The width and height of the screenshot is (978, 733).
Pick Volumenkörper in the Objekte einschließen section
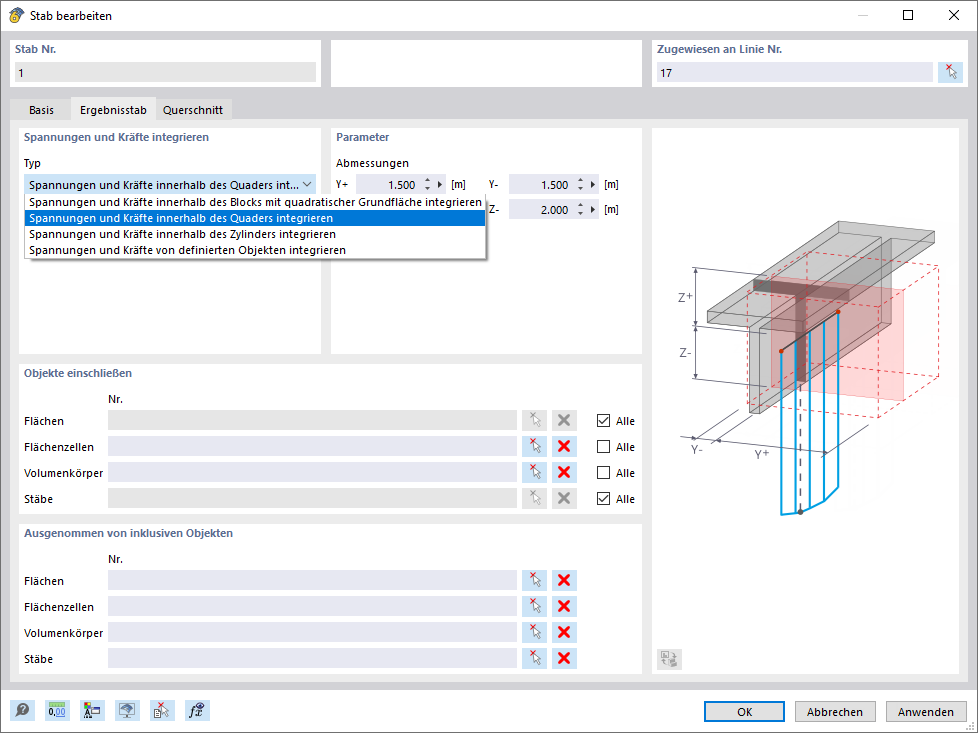535,472
